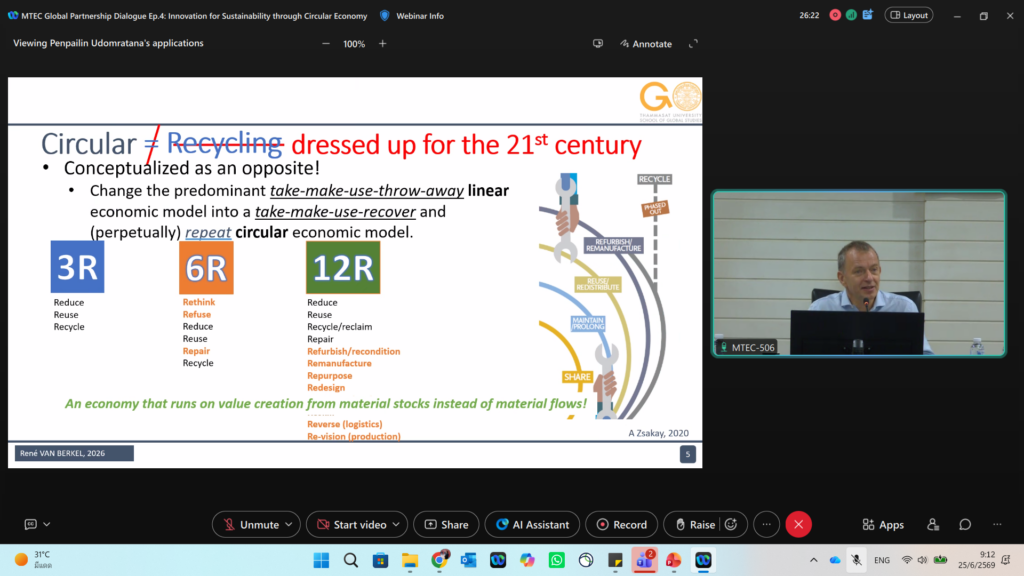Raise hand
Image resolution: width=1024 pixels, height=576 pixels.
coord(695,524)
